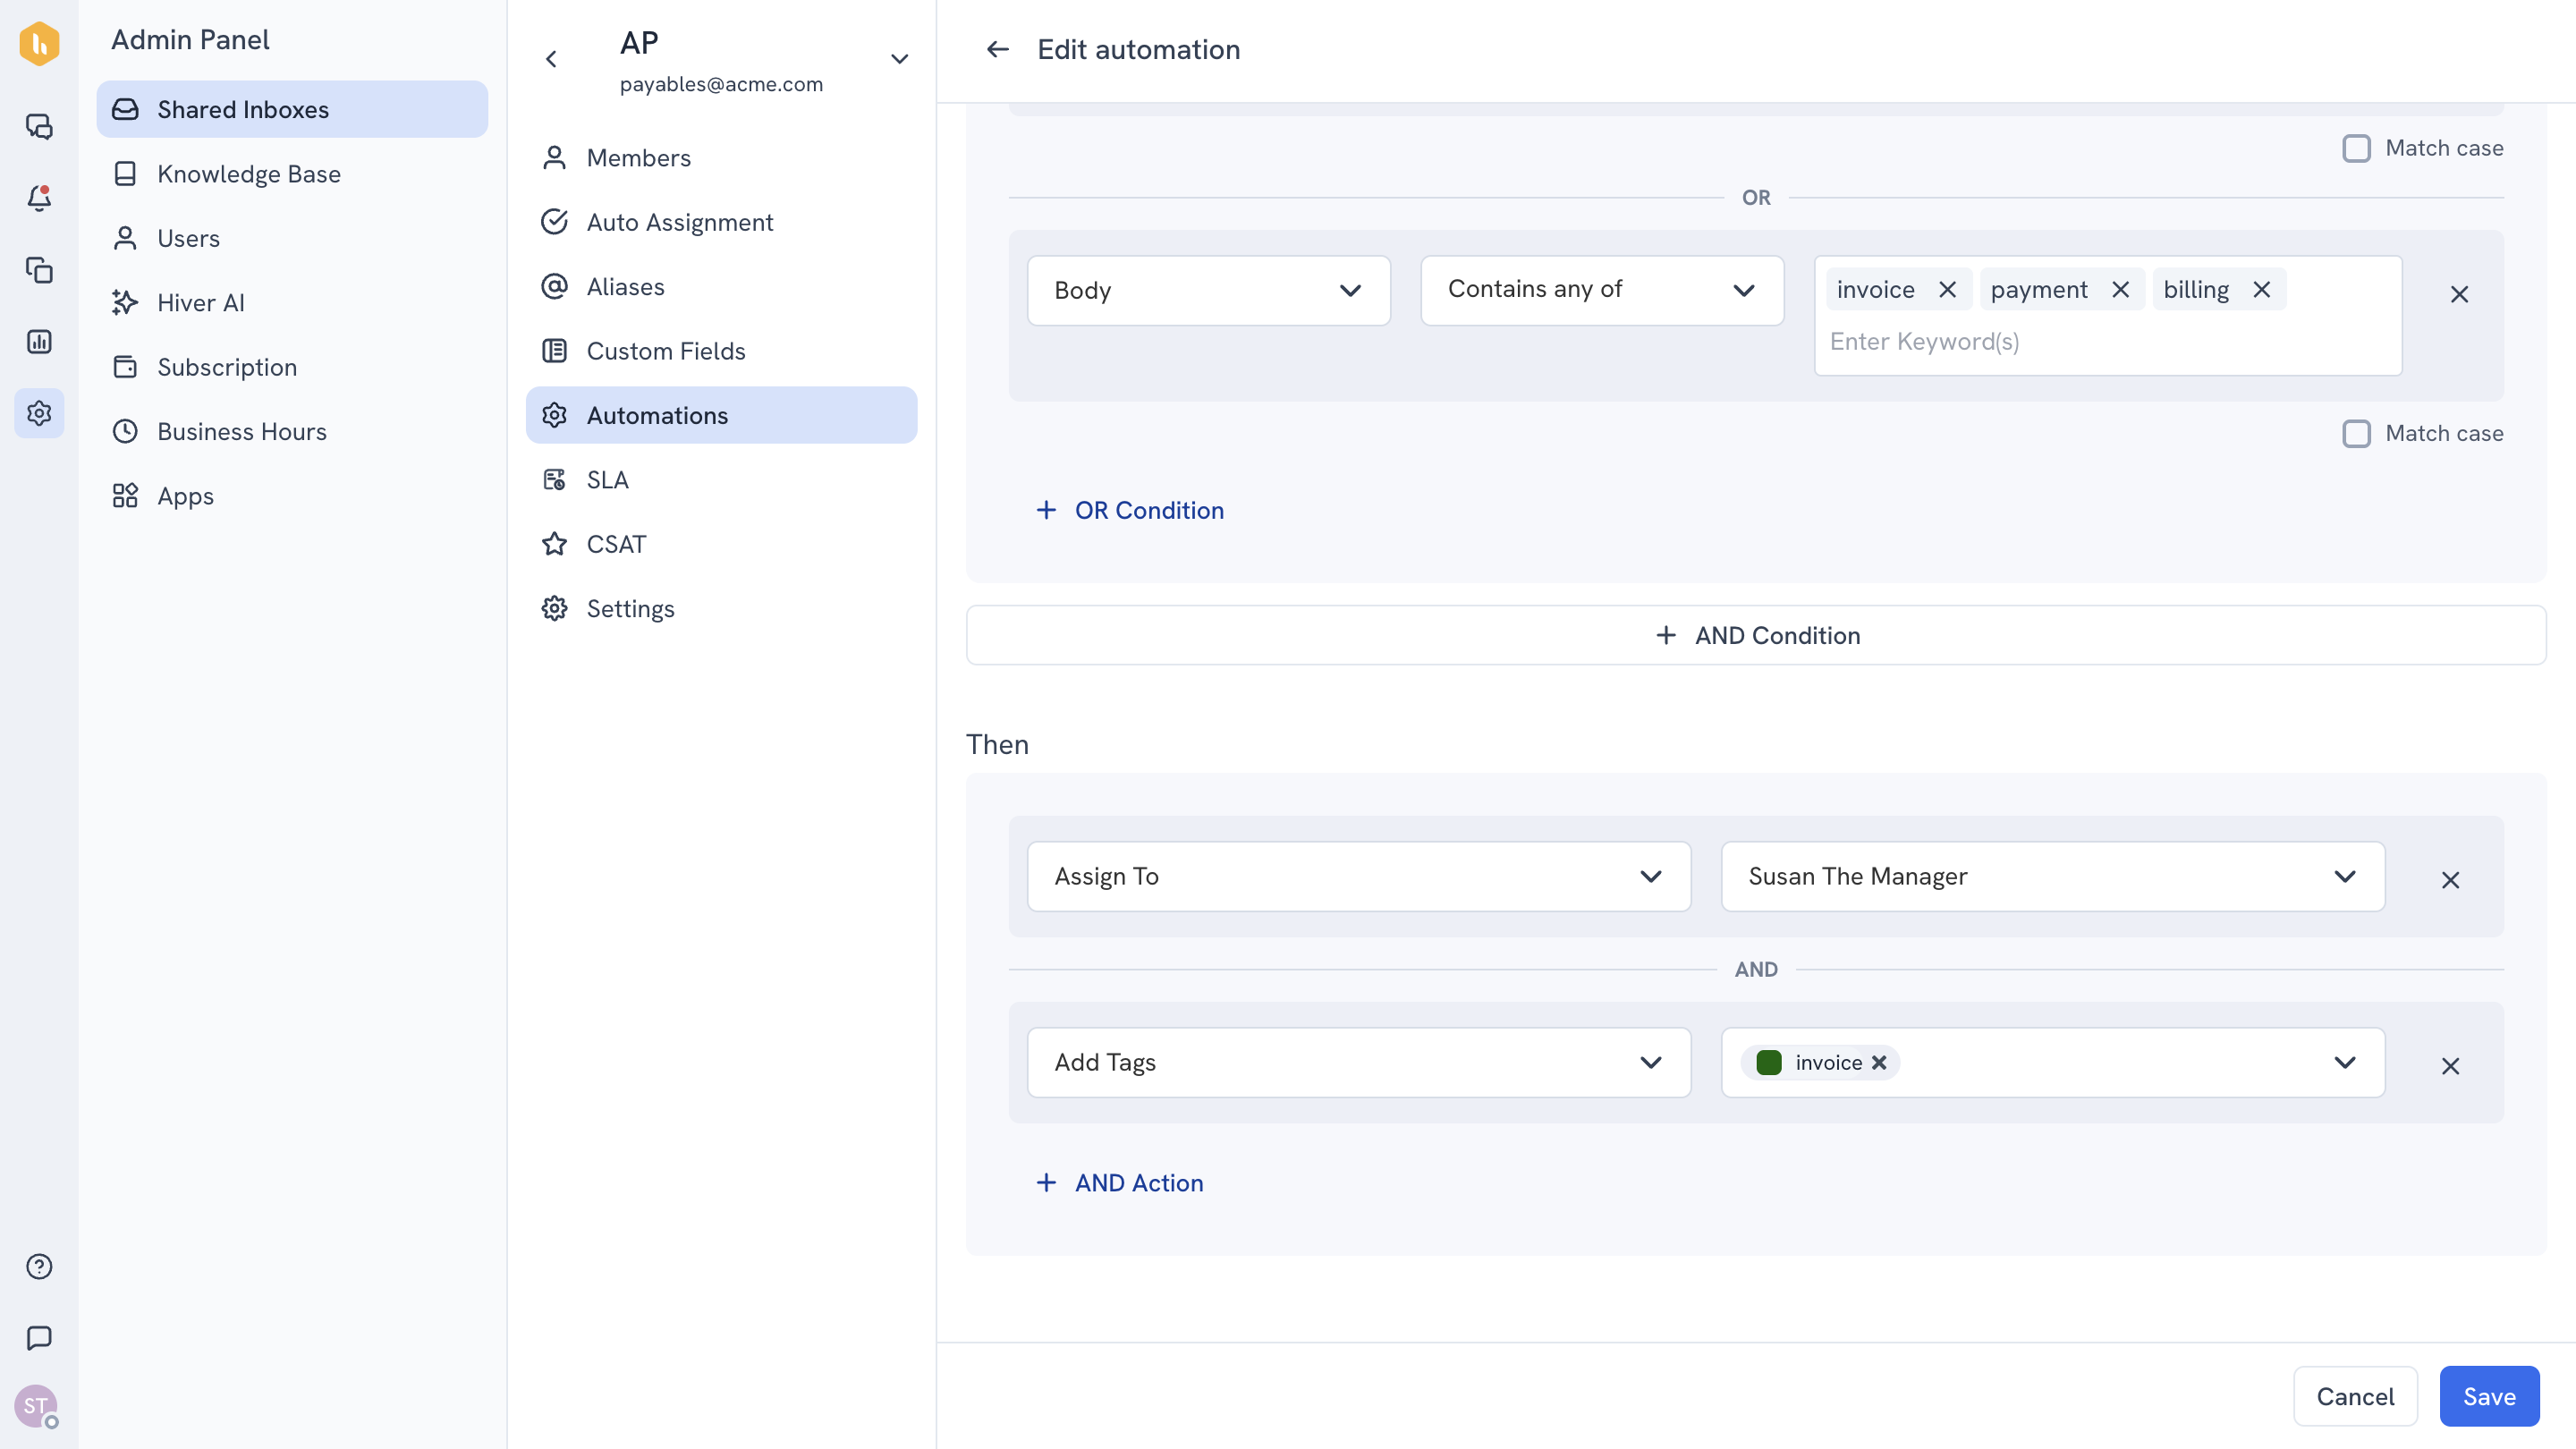
Task: Open the notifications bell icon
Action: pyautogui.click(x=39, y=198)
